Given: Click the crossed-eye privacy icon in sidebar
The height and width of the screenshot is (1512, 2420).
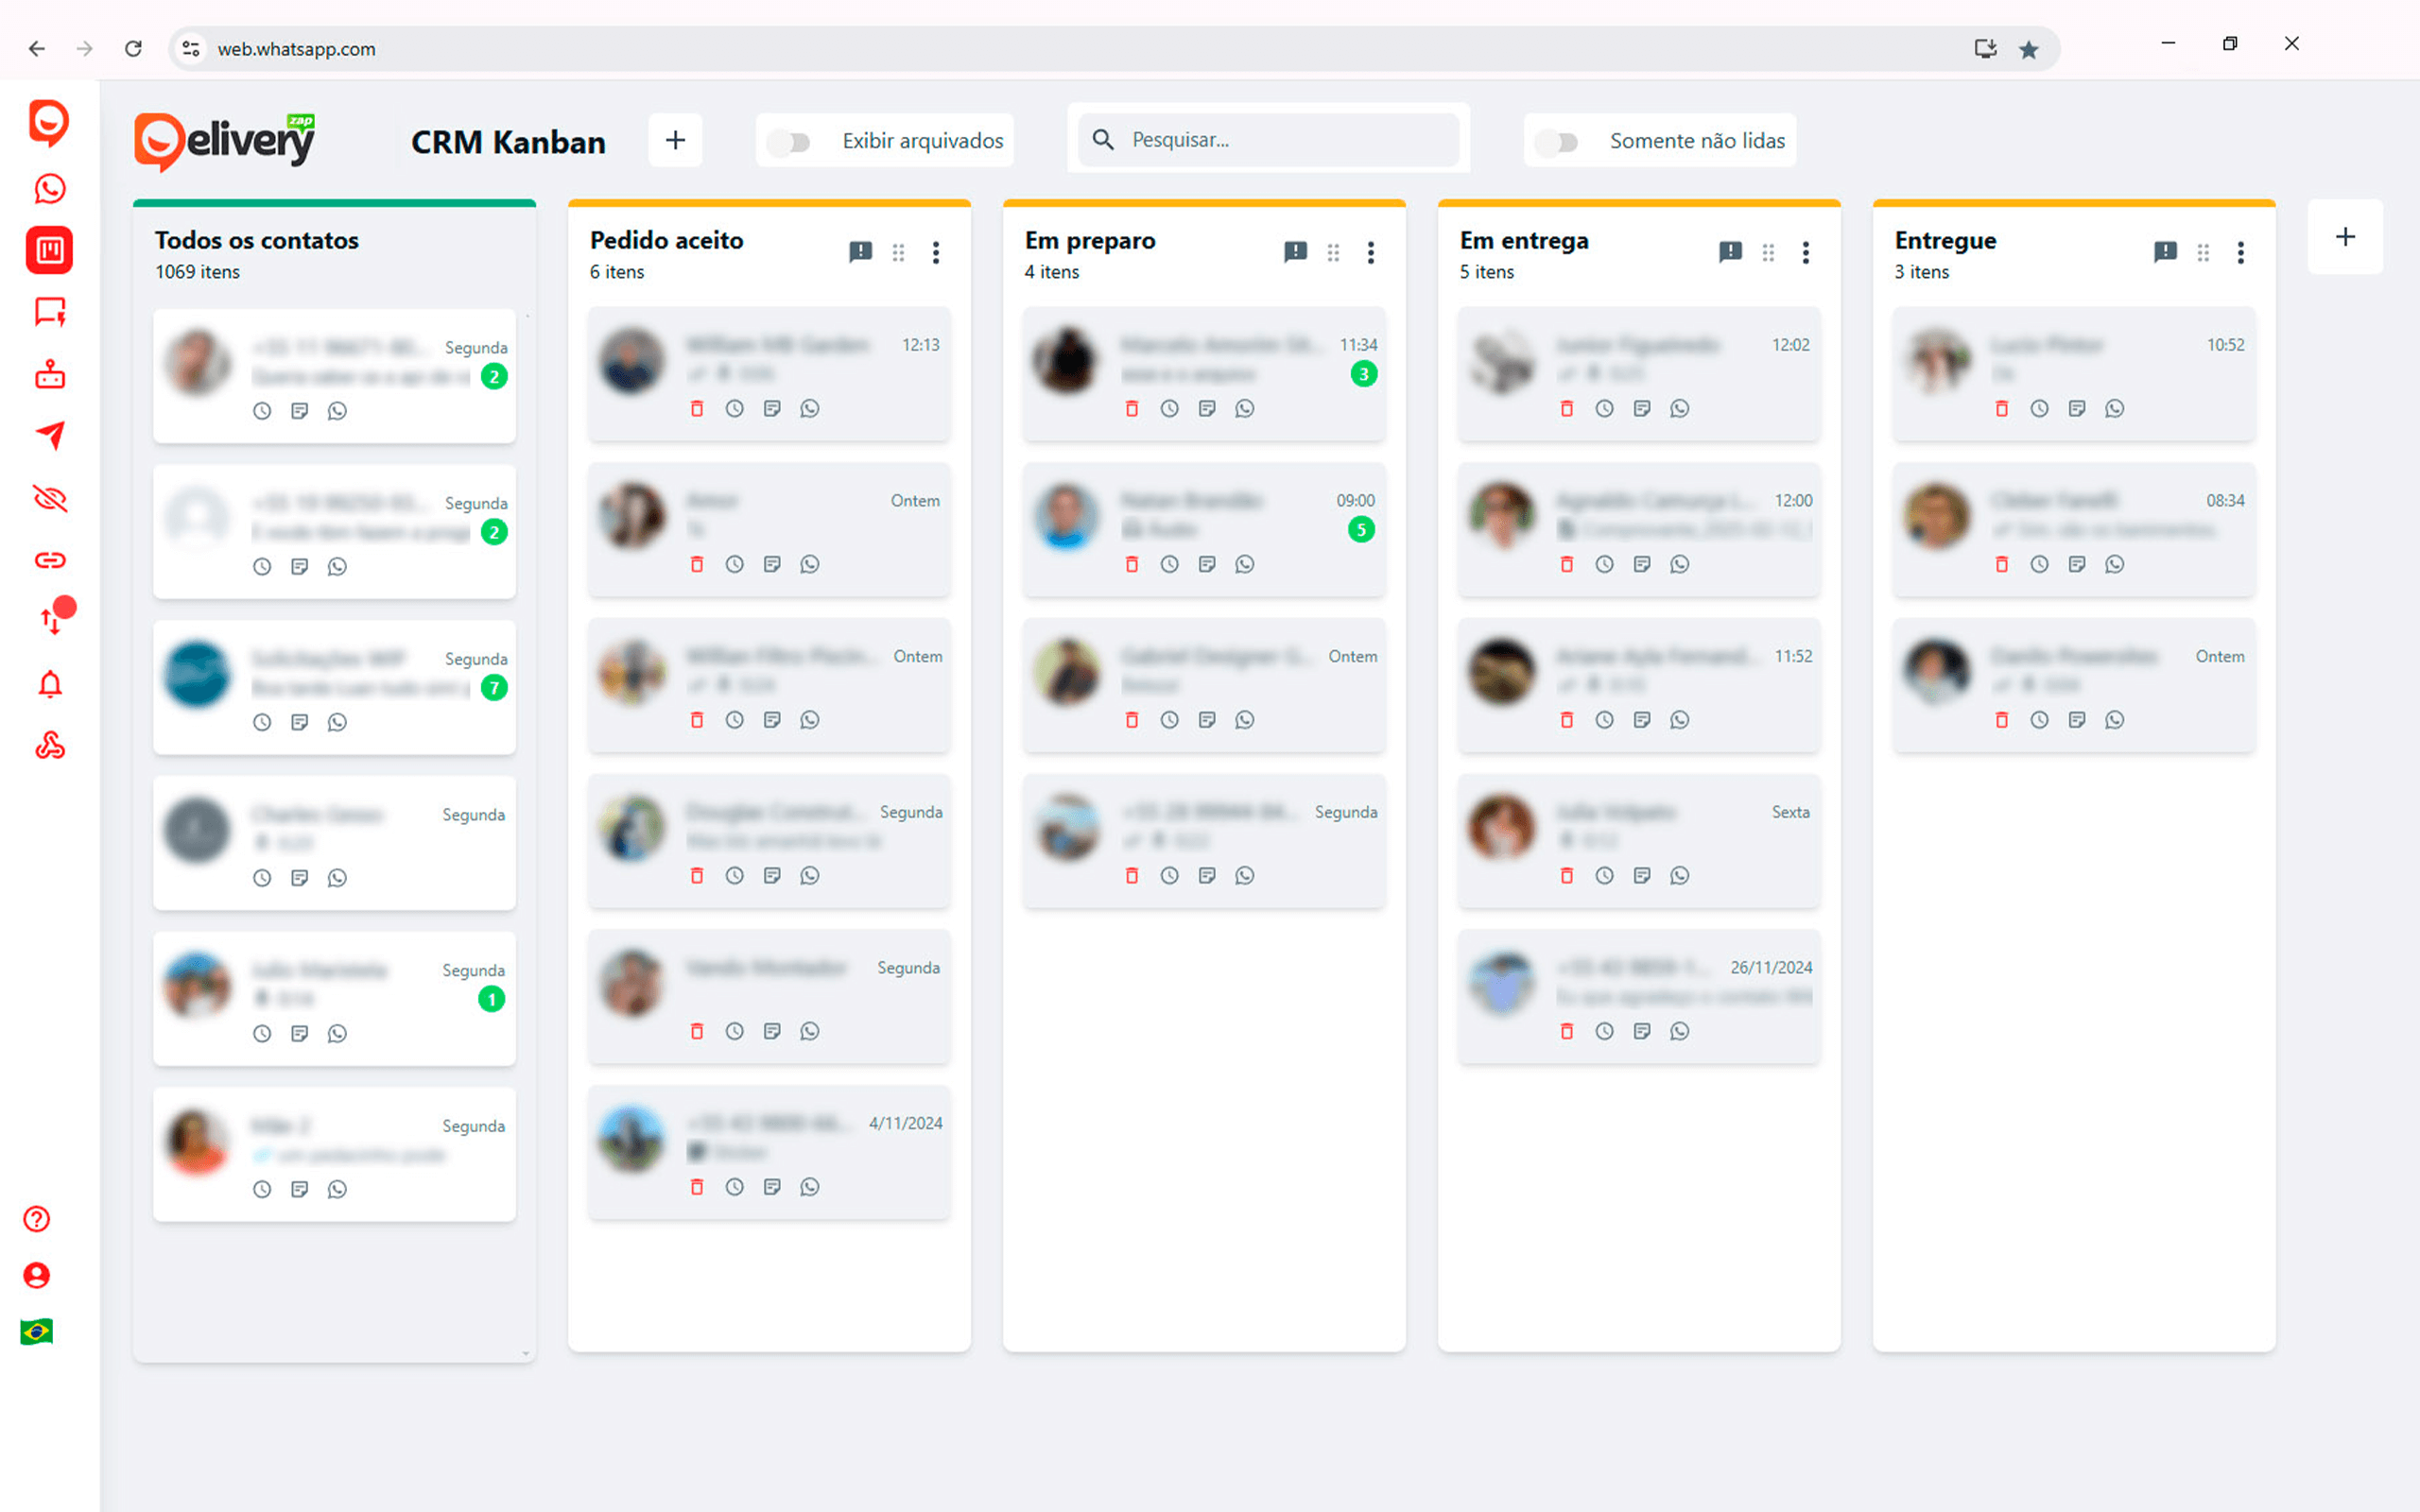Looking at the screenshot, I should tap(49, 498).
